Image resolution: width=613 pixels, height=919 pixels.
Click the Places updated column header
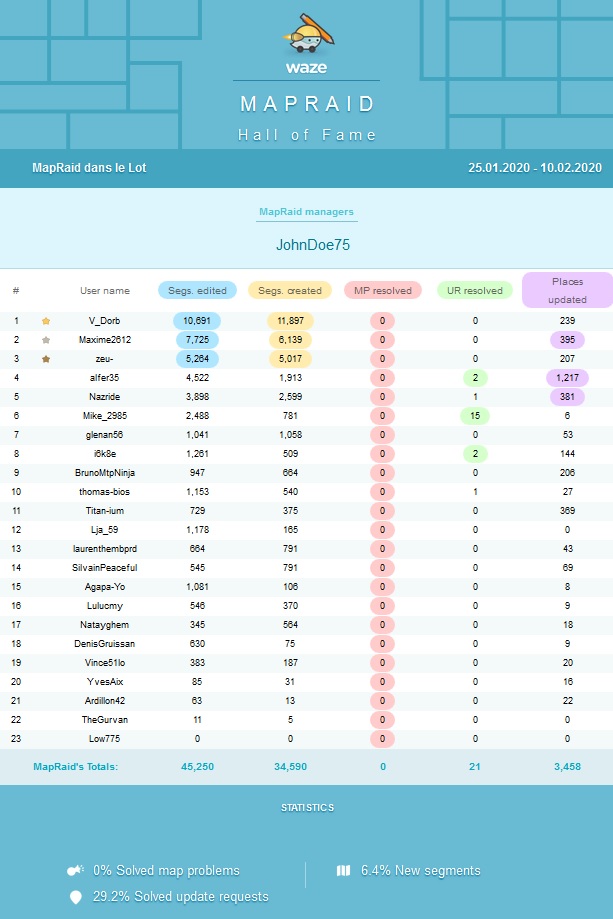pyautogui.click(x=567, y=290)
